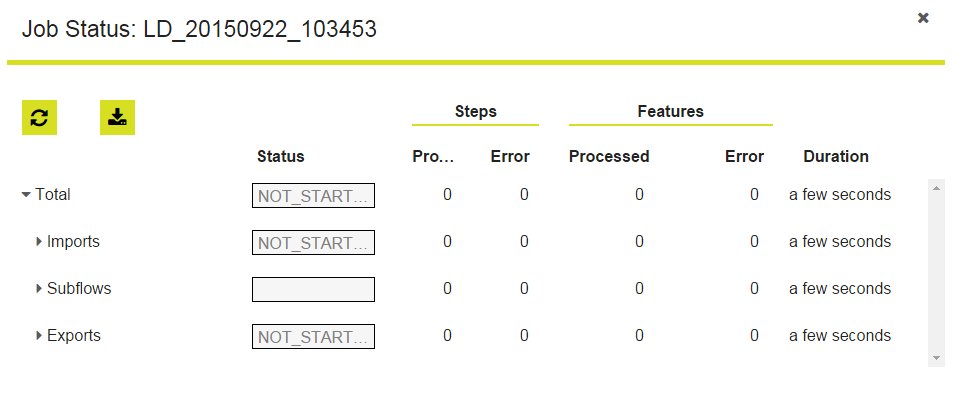
Task: Close the Job Status dialog
Action: [x=923, y=18]
